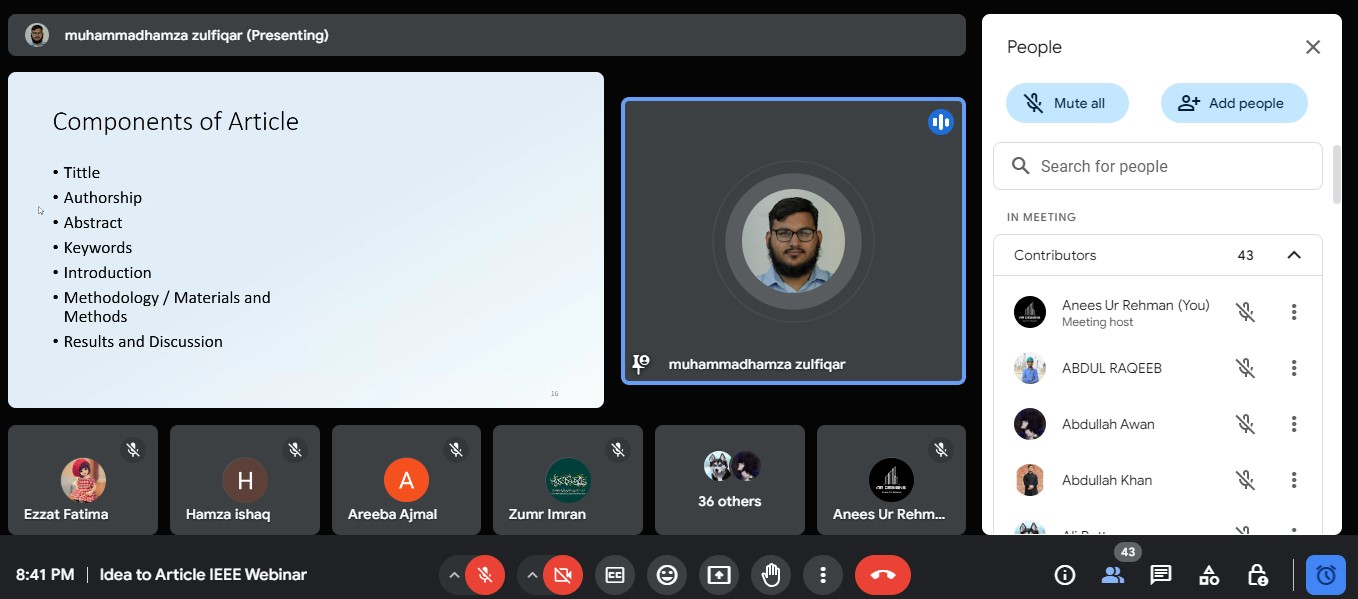
Task: Raise hand using the hand icon
Action: tap(771, 575)
